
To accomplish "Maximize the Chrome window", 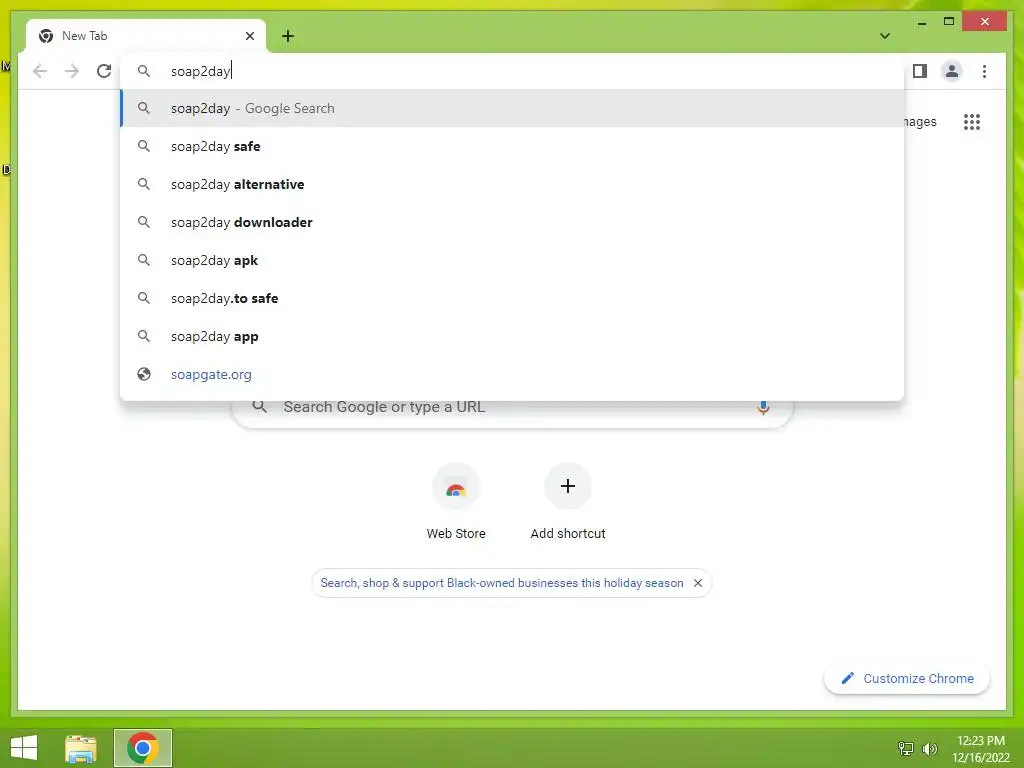I will 949,22.
